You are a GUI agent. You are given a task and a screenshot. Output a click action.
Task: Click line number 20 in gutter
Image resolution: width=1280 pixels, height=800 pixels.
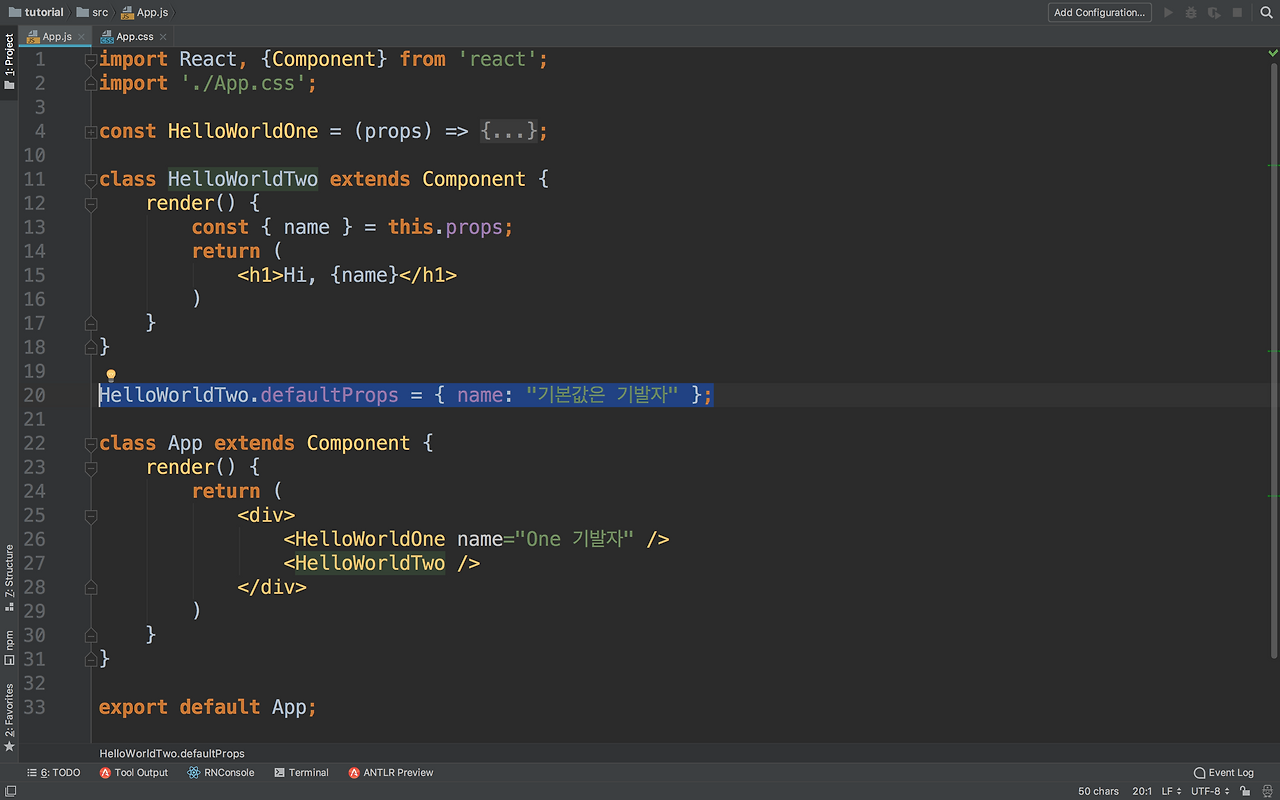[34, 395]
